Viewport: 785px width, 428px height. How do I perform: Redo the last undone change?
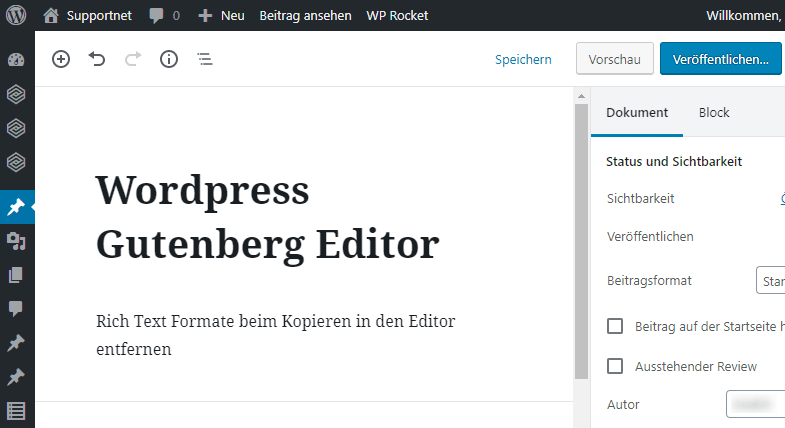(x=133, y=59)
